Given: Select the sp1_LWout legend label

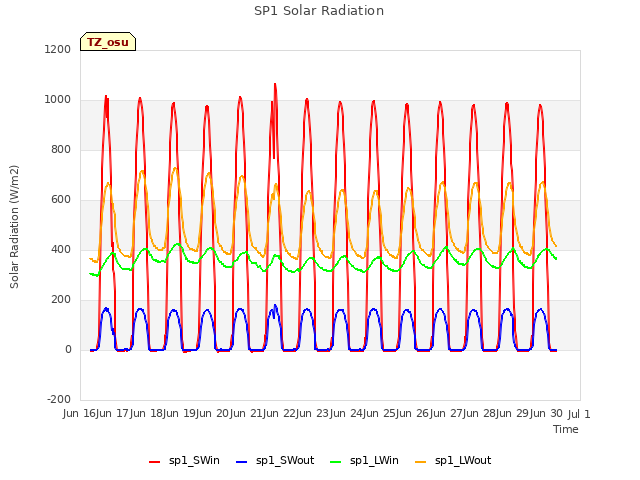Looking at the screenshot, I should pyautogui.click(x=463, y=460).
